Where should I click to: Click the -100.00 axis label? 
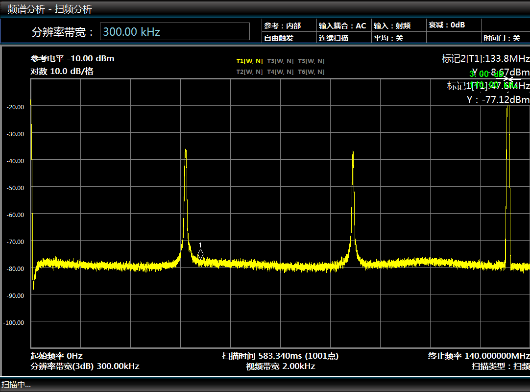[x=15, y=323]
